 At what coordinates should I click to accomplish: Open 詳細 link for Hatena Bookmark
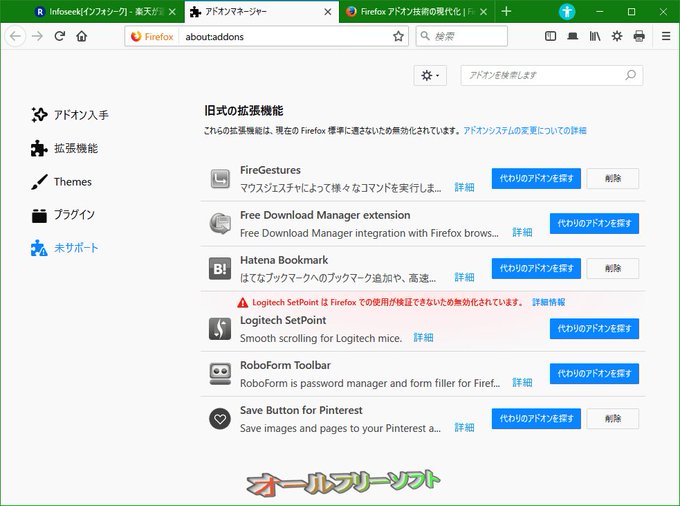(x=464, y=277)
